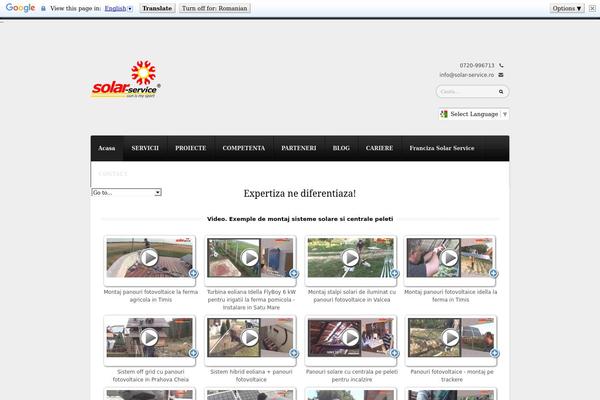Open the CARIERE menu item

379,148
